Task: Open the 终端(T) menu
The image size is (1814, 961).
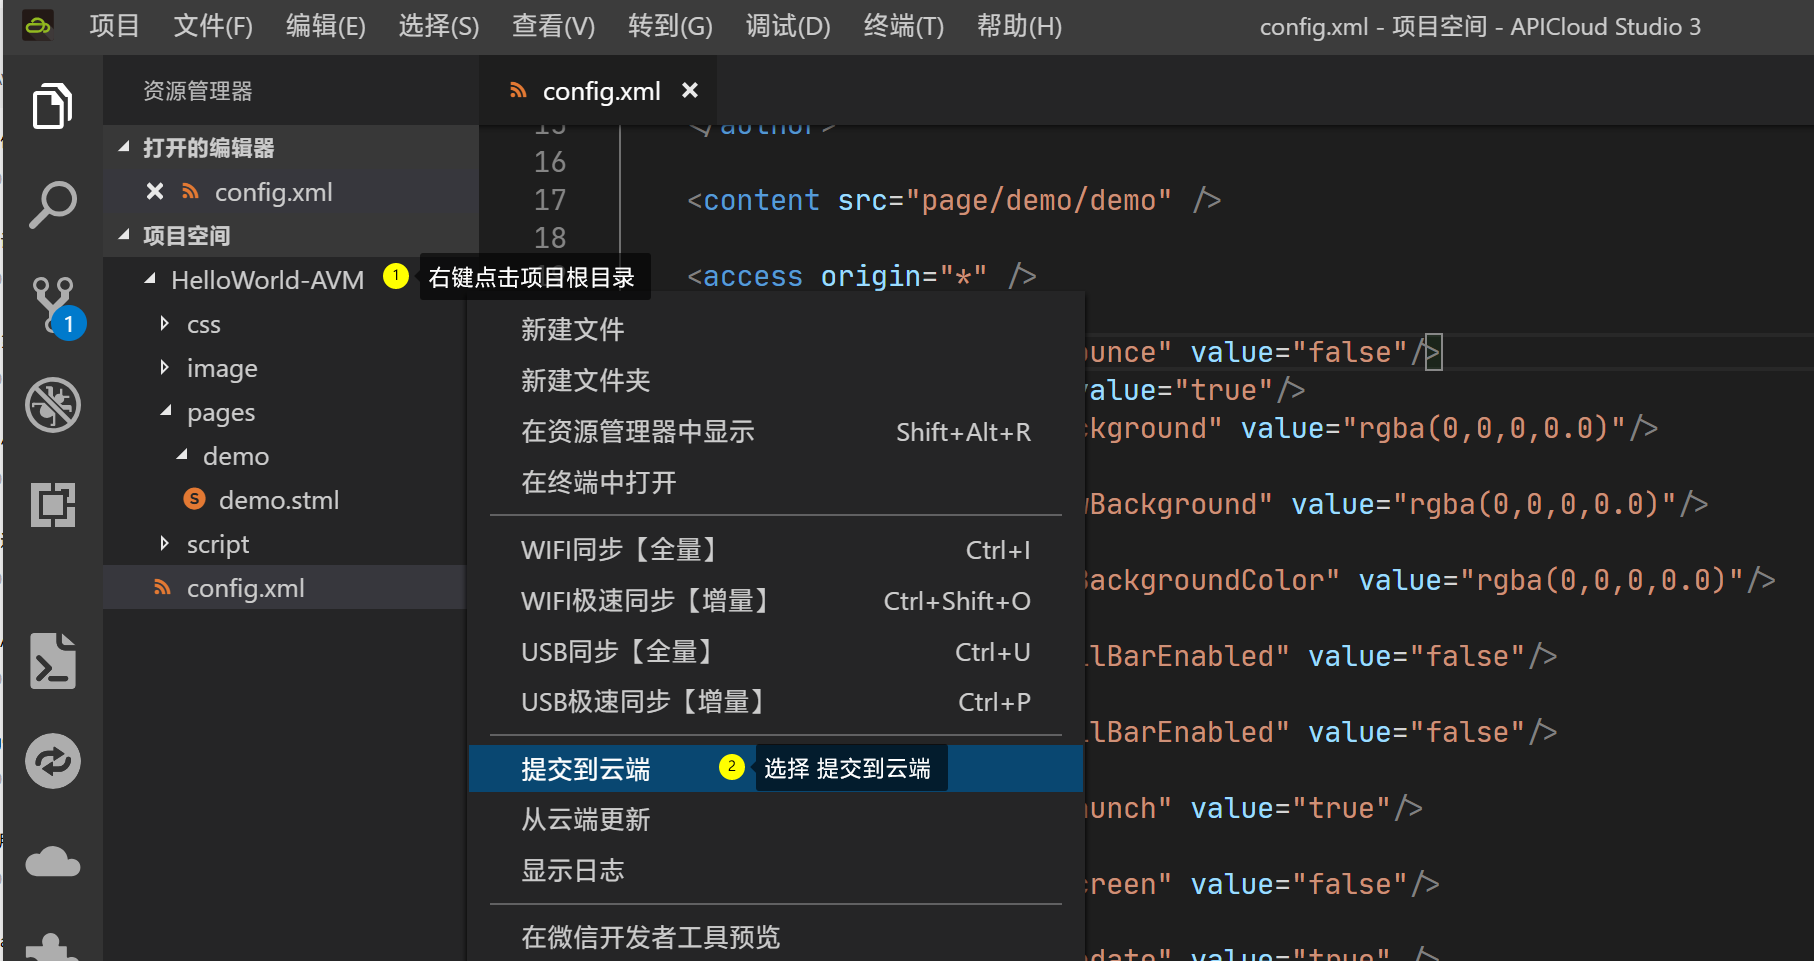Action: 904,26
